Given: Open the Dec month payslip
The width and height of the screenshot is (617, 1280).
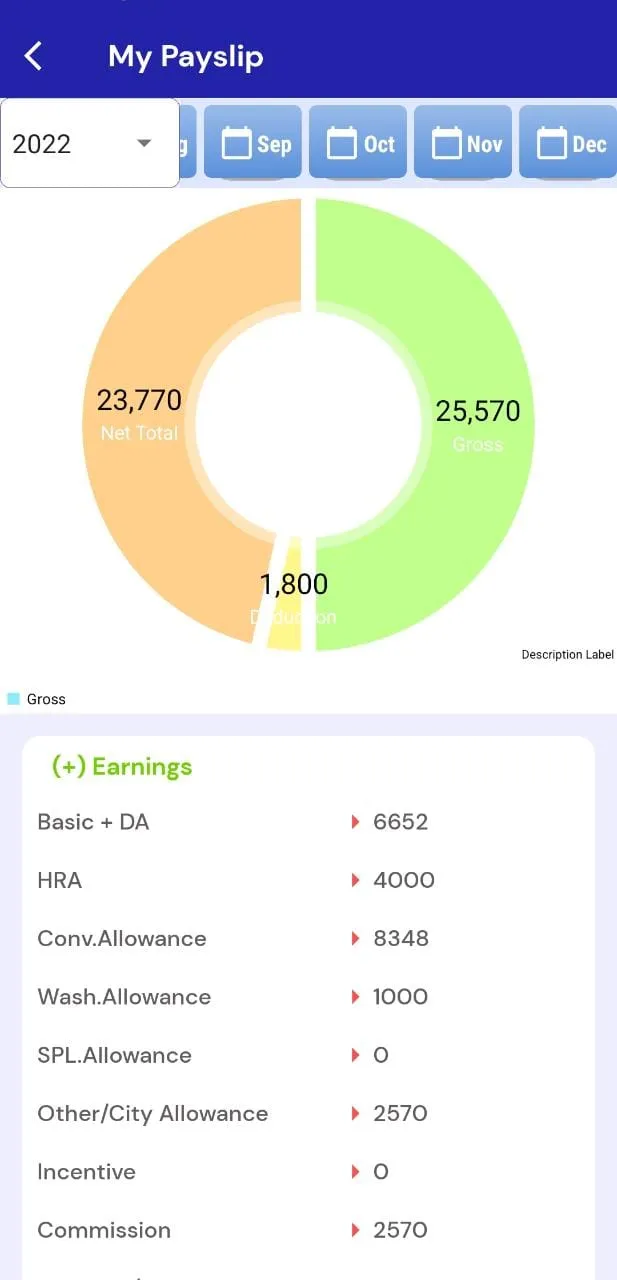Looking at the screenshot, I should click(x=567, y=143).
